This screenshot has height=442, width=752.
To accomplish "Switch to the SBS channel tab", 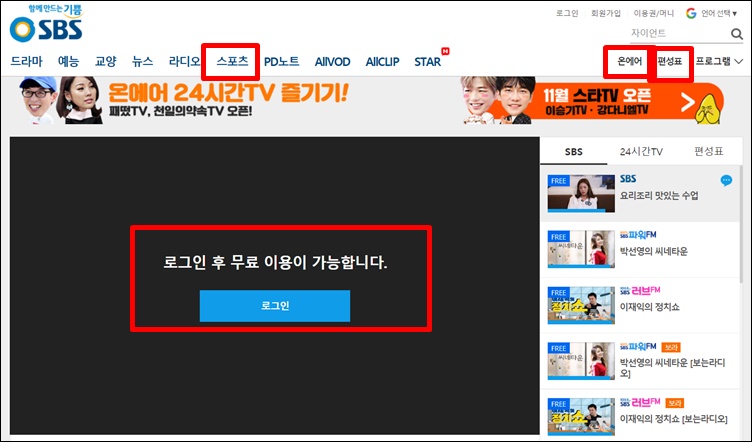I will [x=574, y=152].
